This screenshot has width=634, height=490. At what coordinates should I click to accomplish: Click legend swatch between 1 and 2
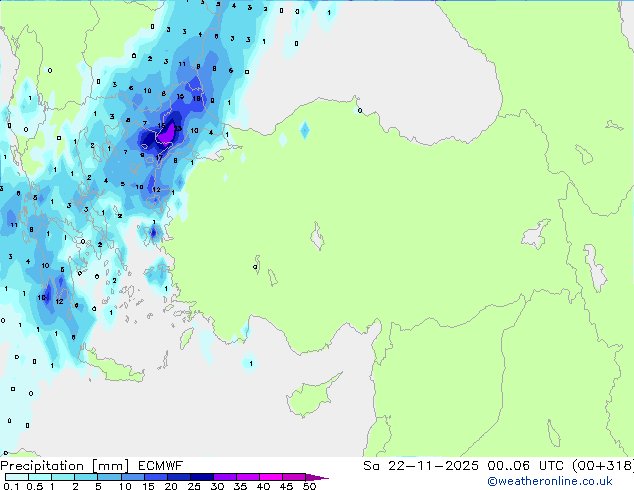(63, 477)
